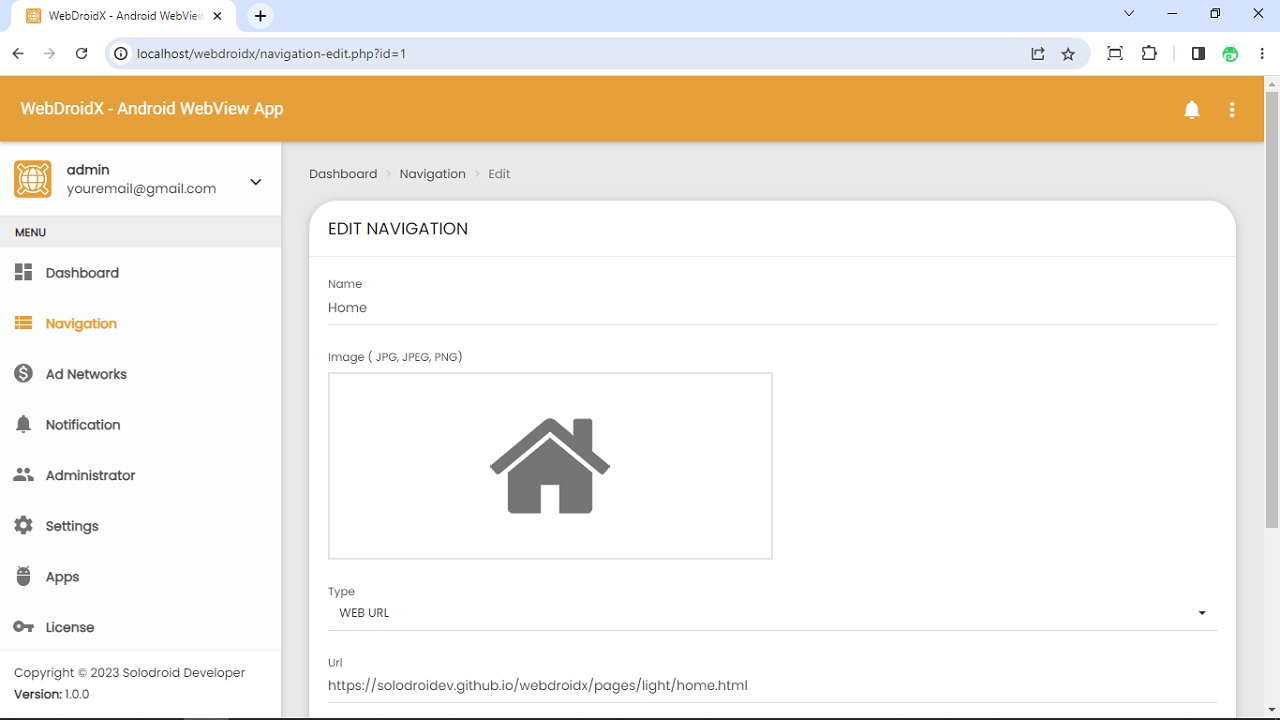Reload the page
Image resolution: width=1280 pixels, height=720 pixels.
pyautogui.click(x=82, y=54)
